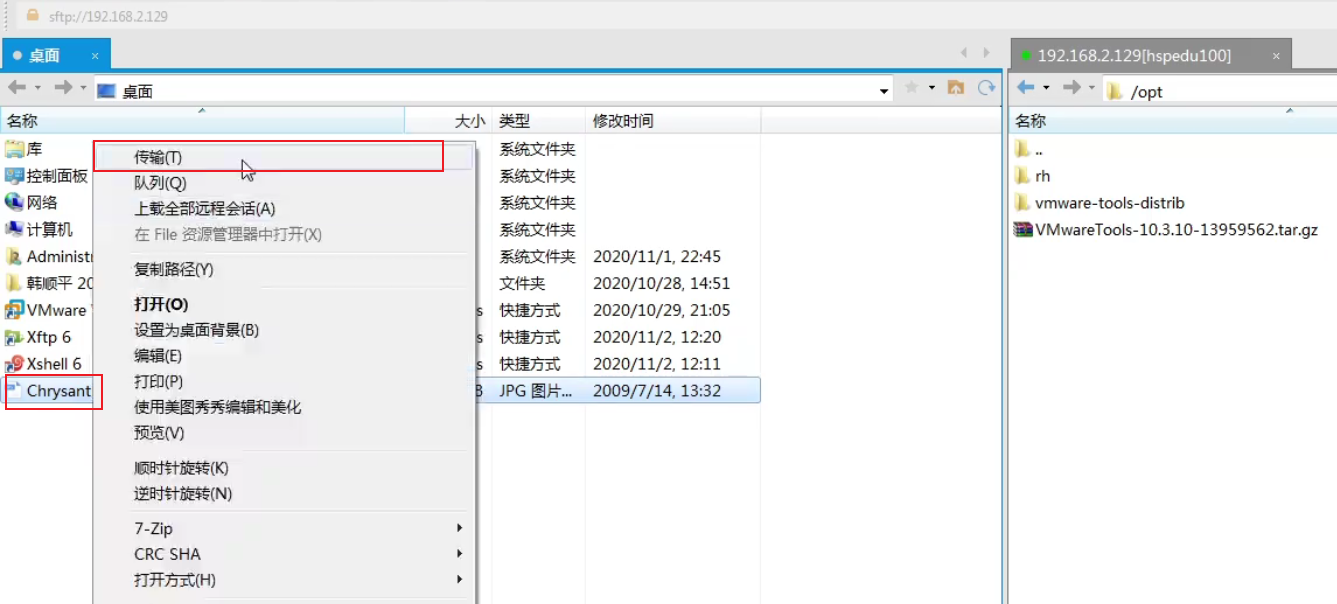Choose 打印(P) from the context menu
This screenshot has height=604, width=1337.
[284, 382]
